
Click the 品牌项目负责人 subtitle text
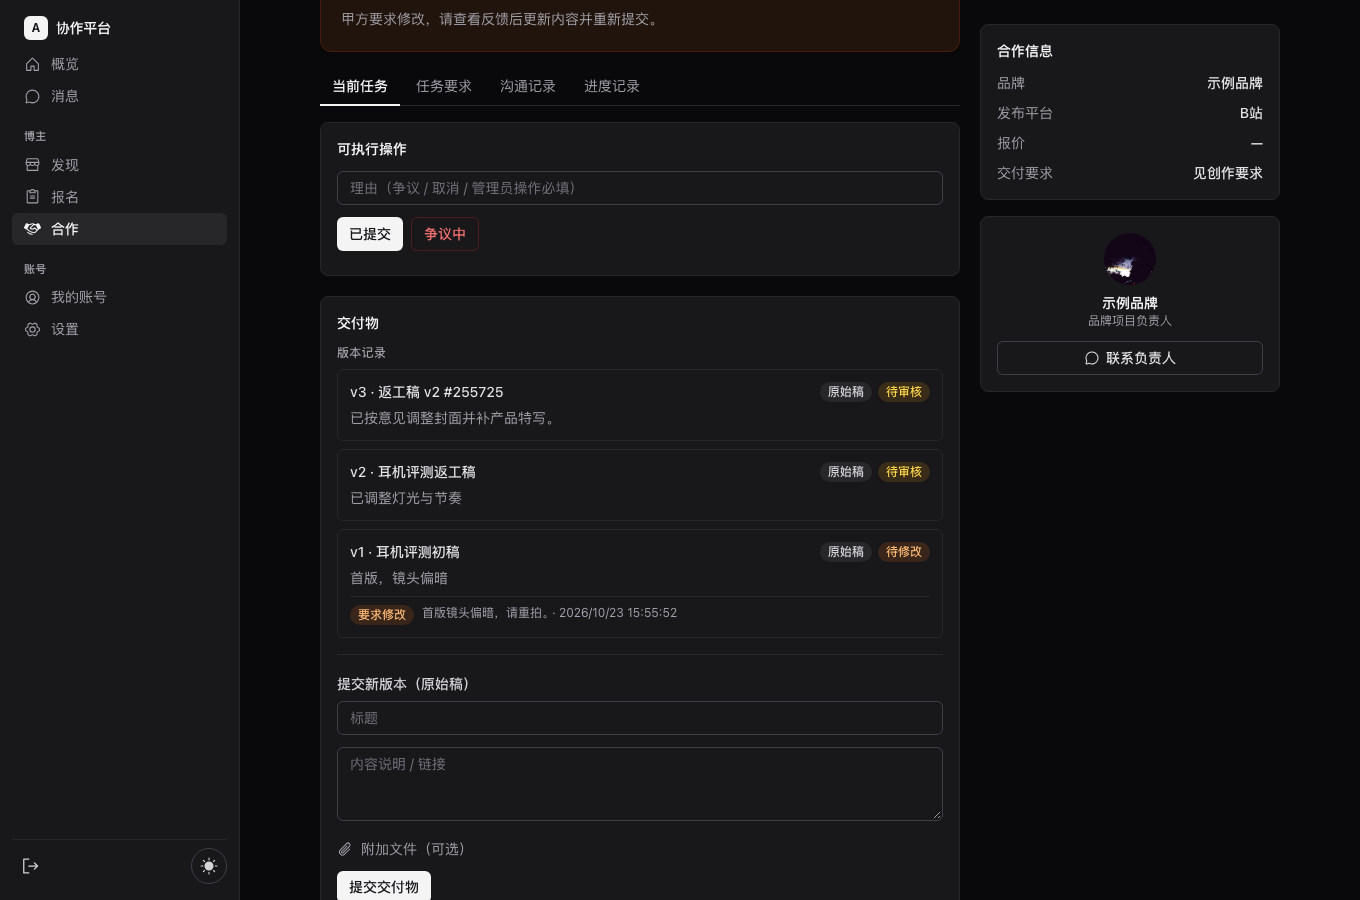point(1130,321)
